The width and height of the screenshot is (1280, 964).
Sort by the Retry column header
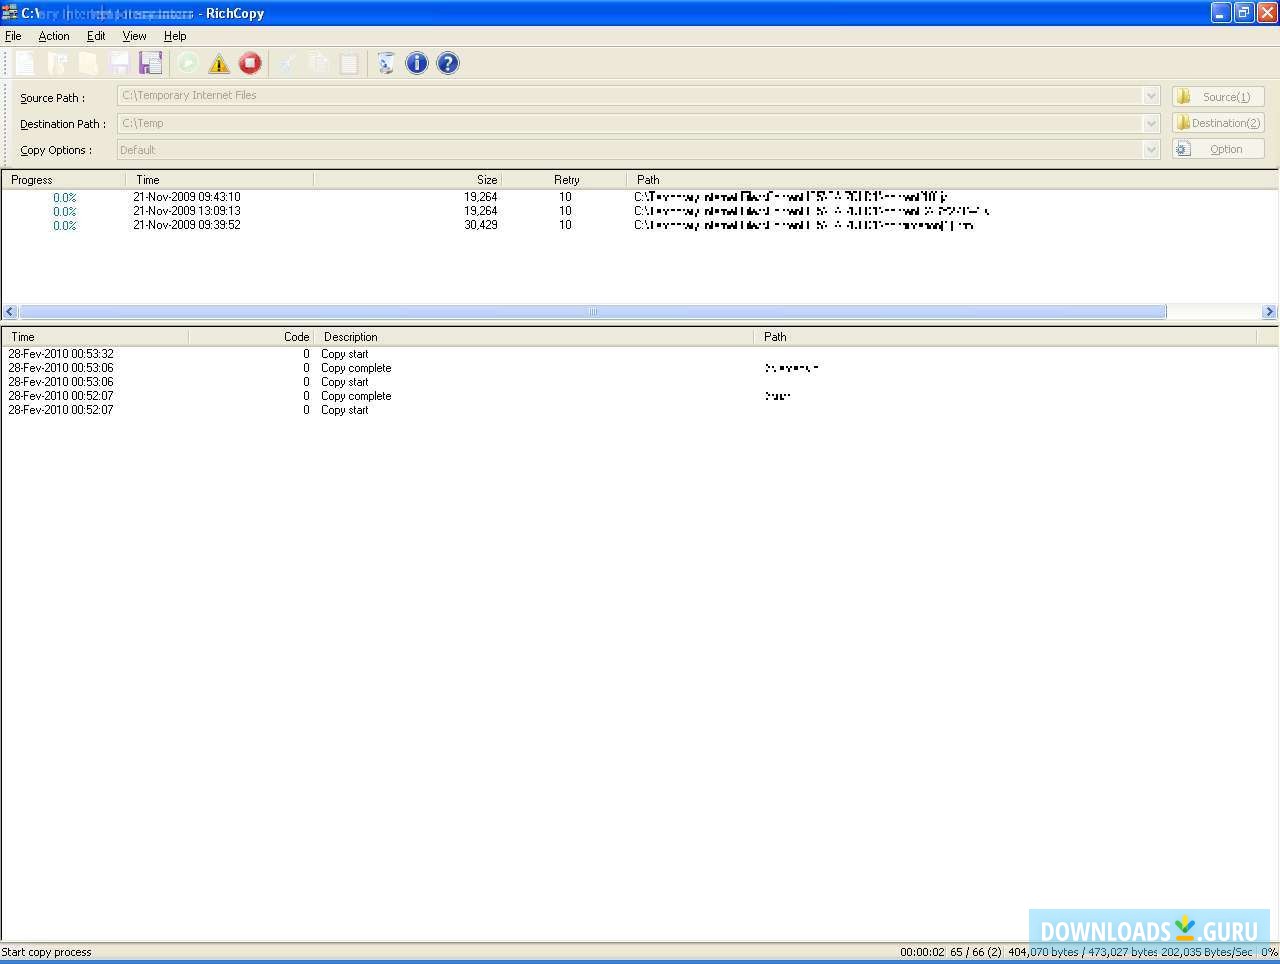click(x=564, y=180)
